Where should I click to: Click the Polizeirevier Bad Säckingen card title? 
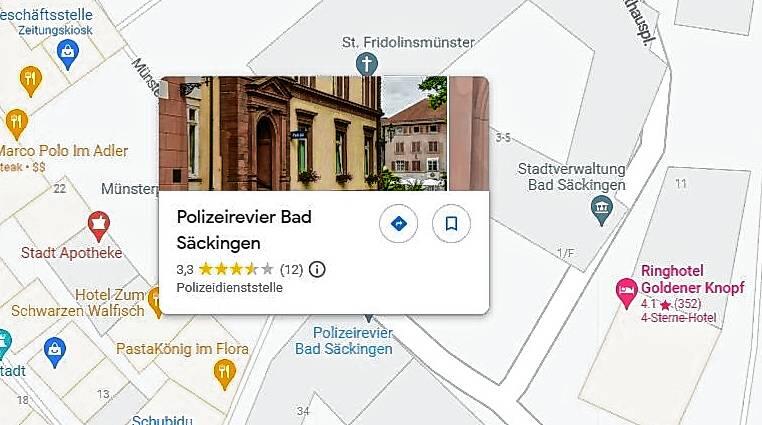[x=244, y=230]
